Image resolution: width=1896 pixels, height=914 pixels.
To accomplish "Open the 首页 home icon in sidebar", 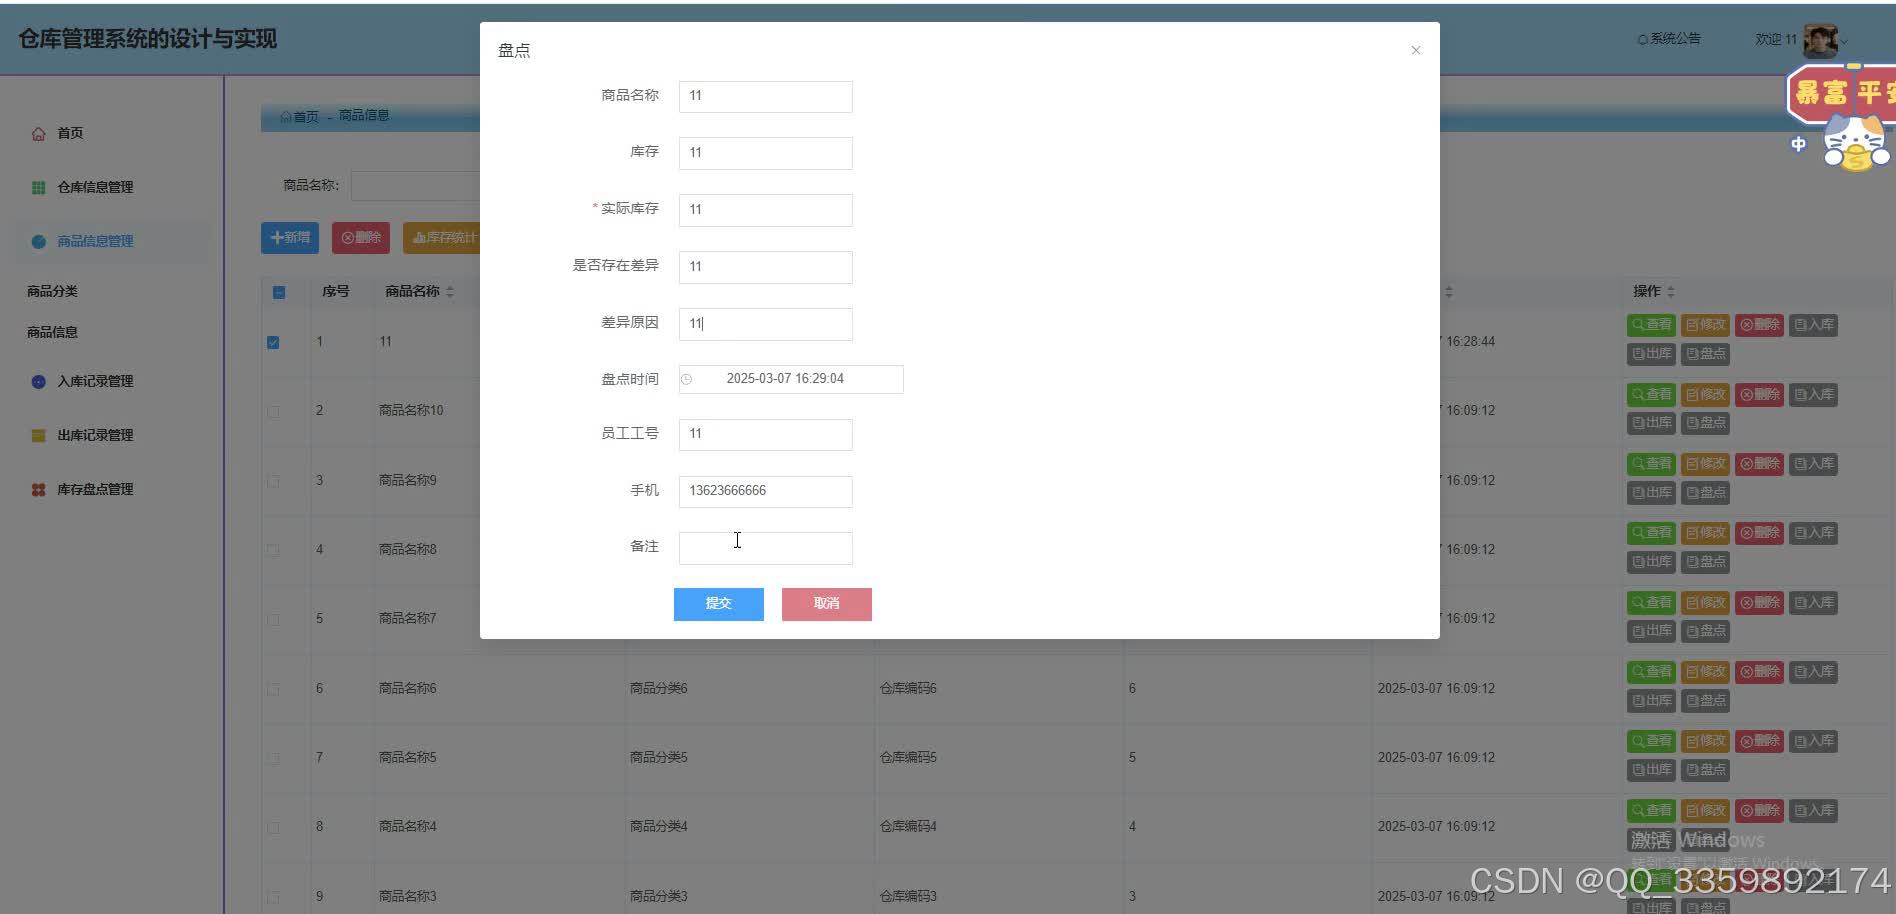I will pyautogui.click(x=38, y=132).
